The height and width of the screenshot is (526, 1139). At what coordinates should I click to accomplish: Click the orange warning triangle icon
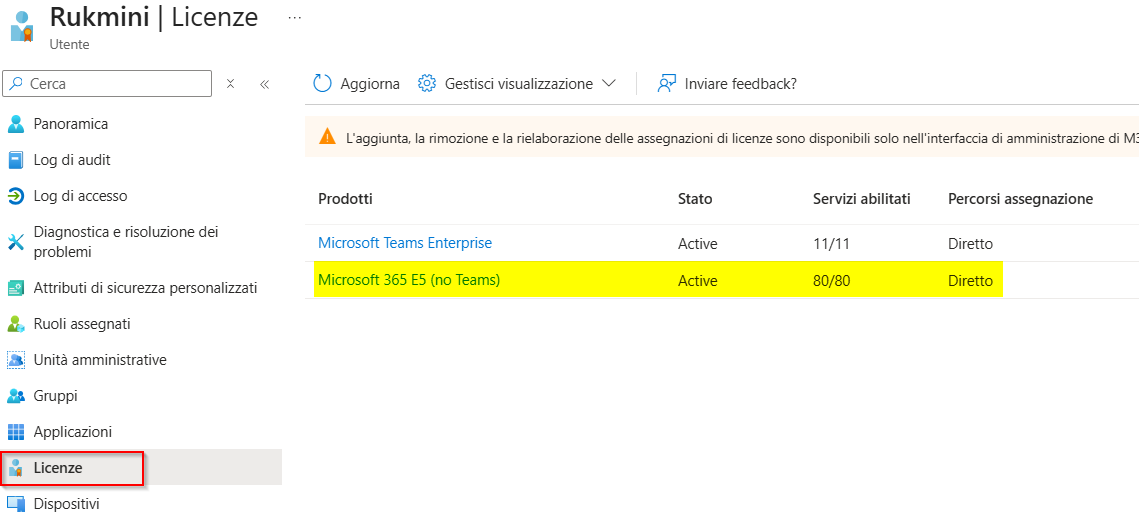[327, 137]
